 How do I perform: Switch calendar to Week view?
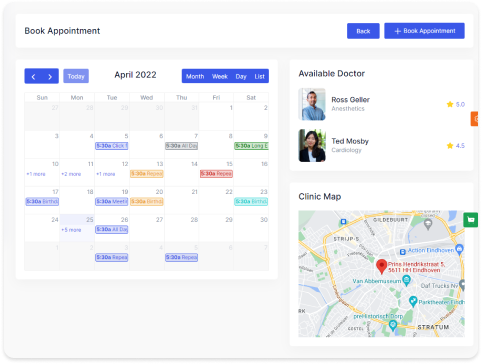click(220, 76)
